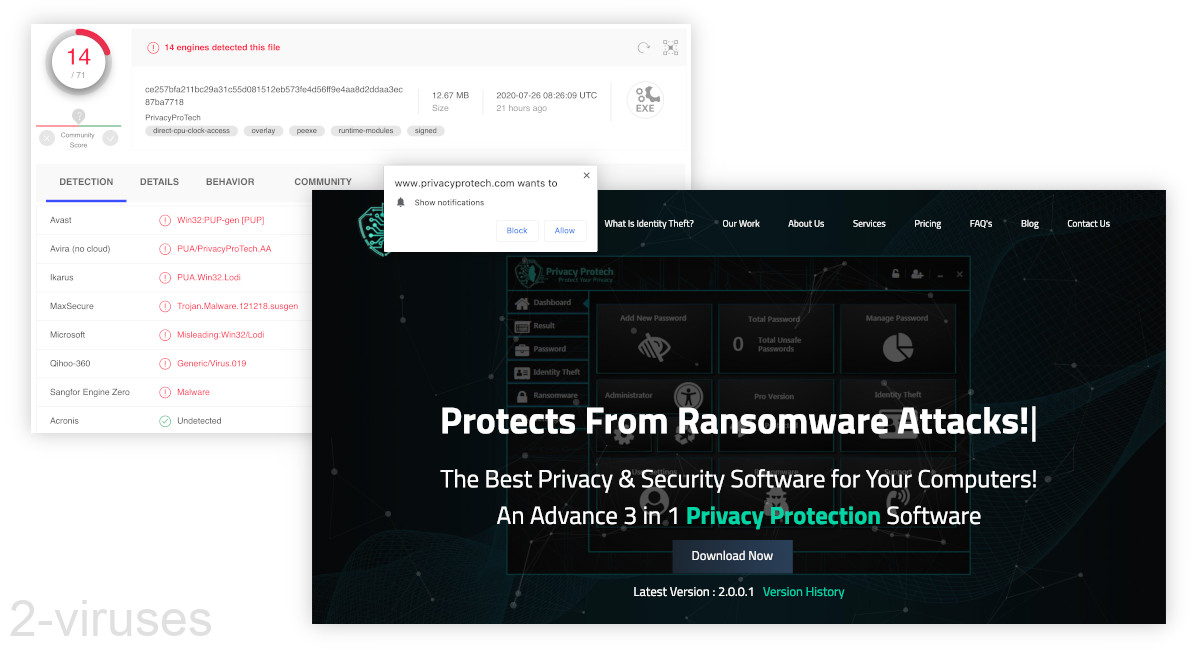Click the warning icon in the Avast row
Image resolution: width=1200 pixels, height=650 pixels.
(x=165, y=220)
